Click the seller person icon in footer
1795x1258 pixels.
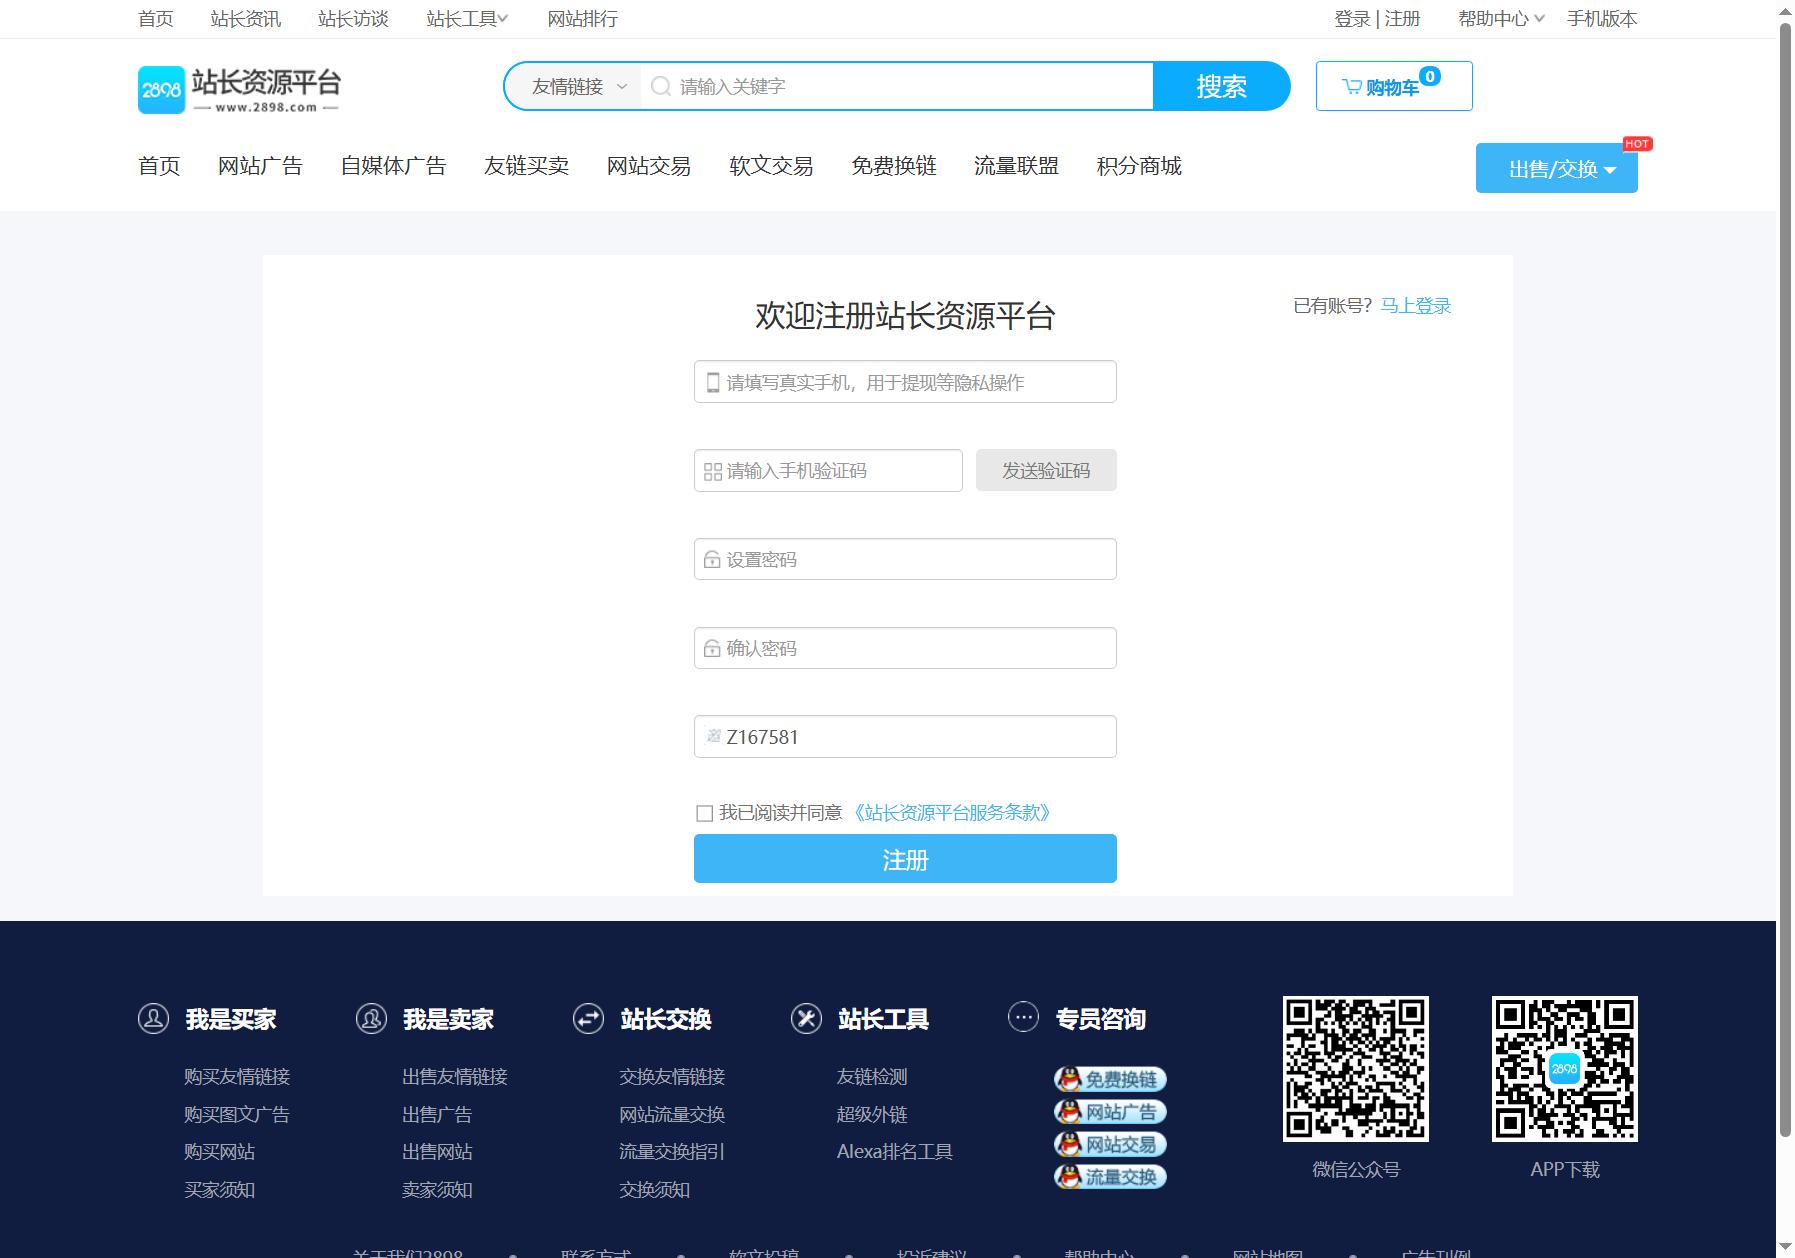point(371,1019)
